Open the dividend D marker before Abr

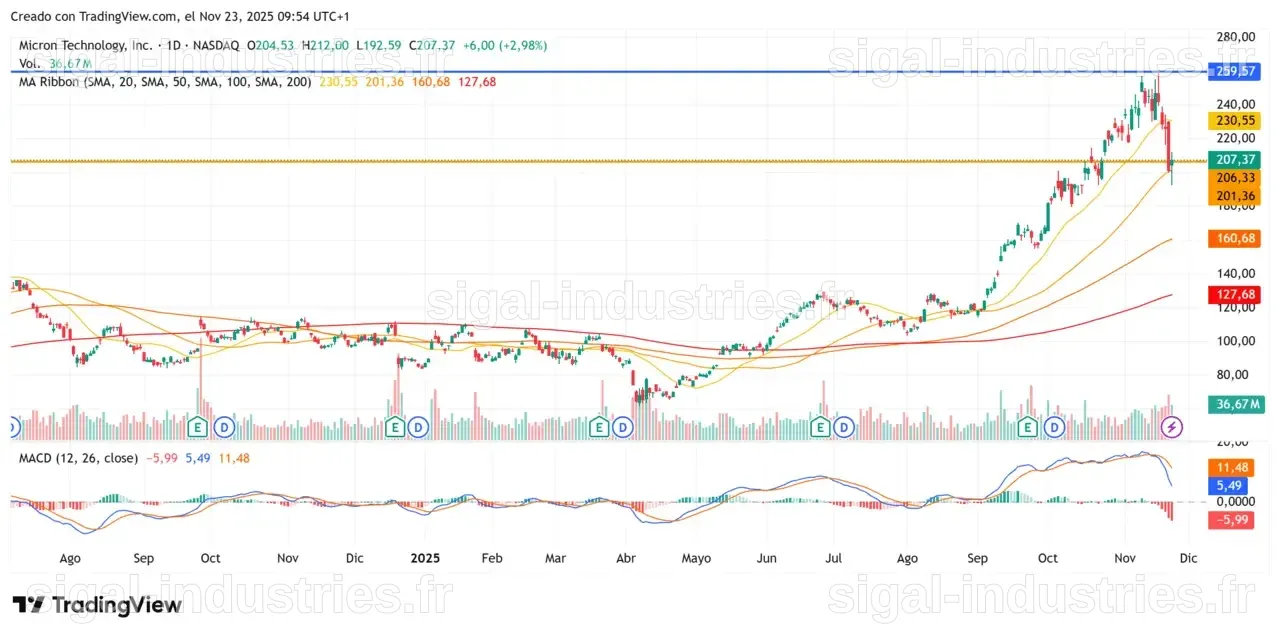622,427
